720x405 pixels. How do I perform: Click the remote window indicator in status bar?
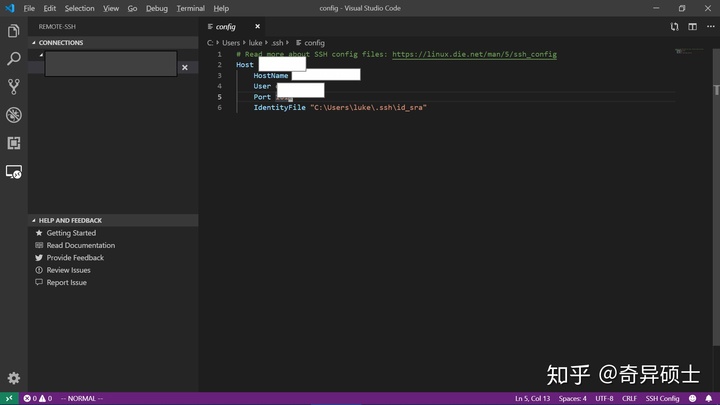point(9,398)
